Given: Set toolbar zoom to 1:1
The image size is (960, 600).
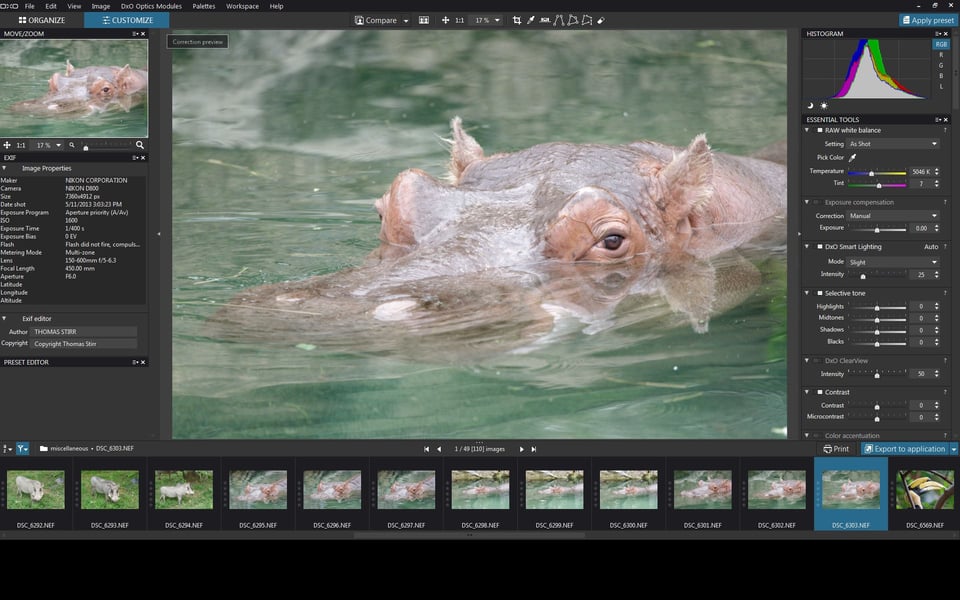Looking at the screenshot, I should point(459,20).
